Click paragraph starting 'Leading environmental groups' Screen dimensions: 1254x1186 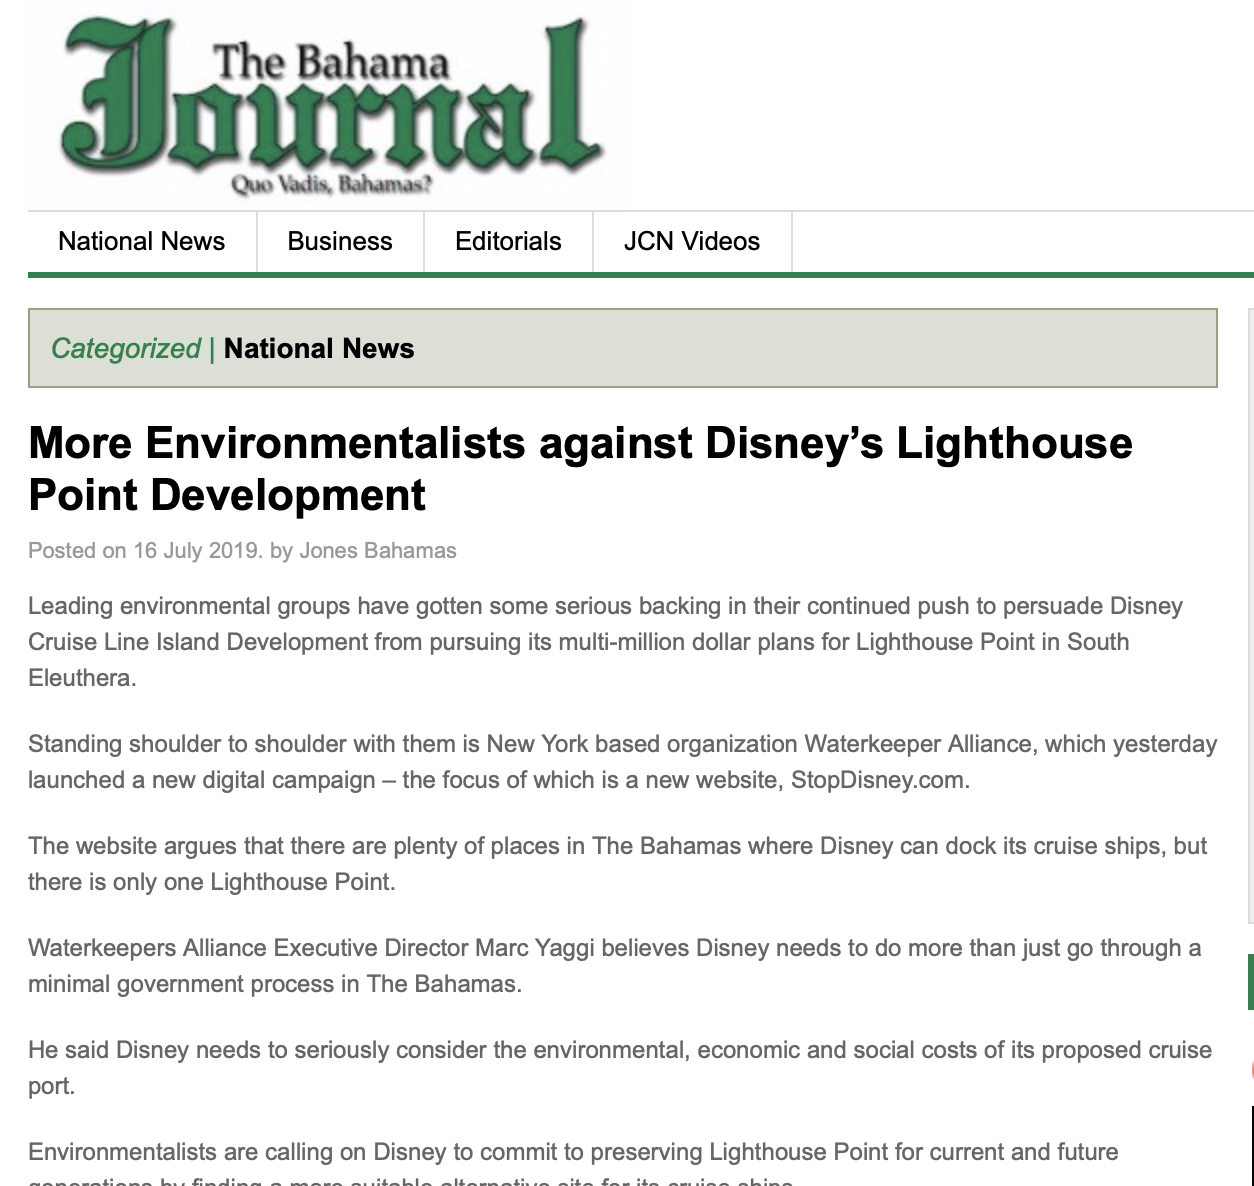pyautogui.click(x=605, y=642)
